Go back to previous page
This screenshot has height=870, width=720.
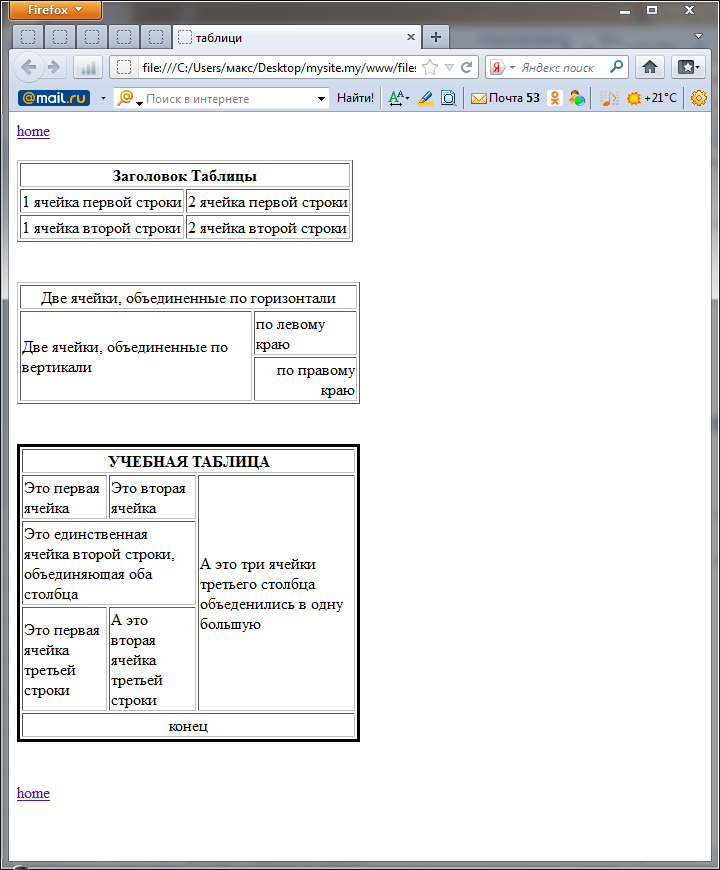click(x=28, y=68)
